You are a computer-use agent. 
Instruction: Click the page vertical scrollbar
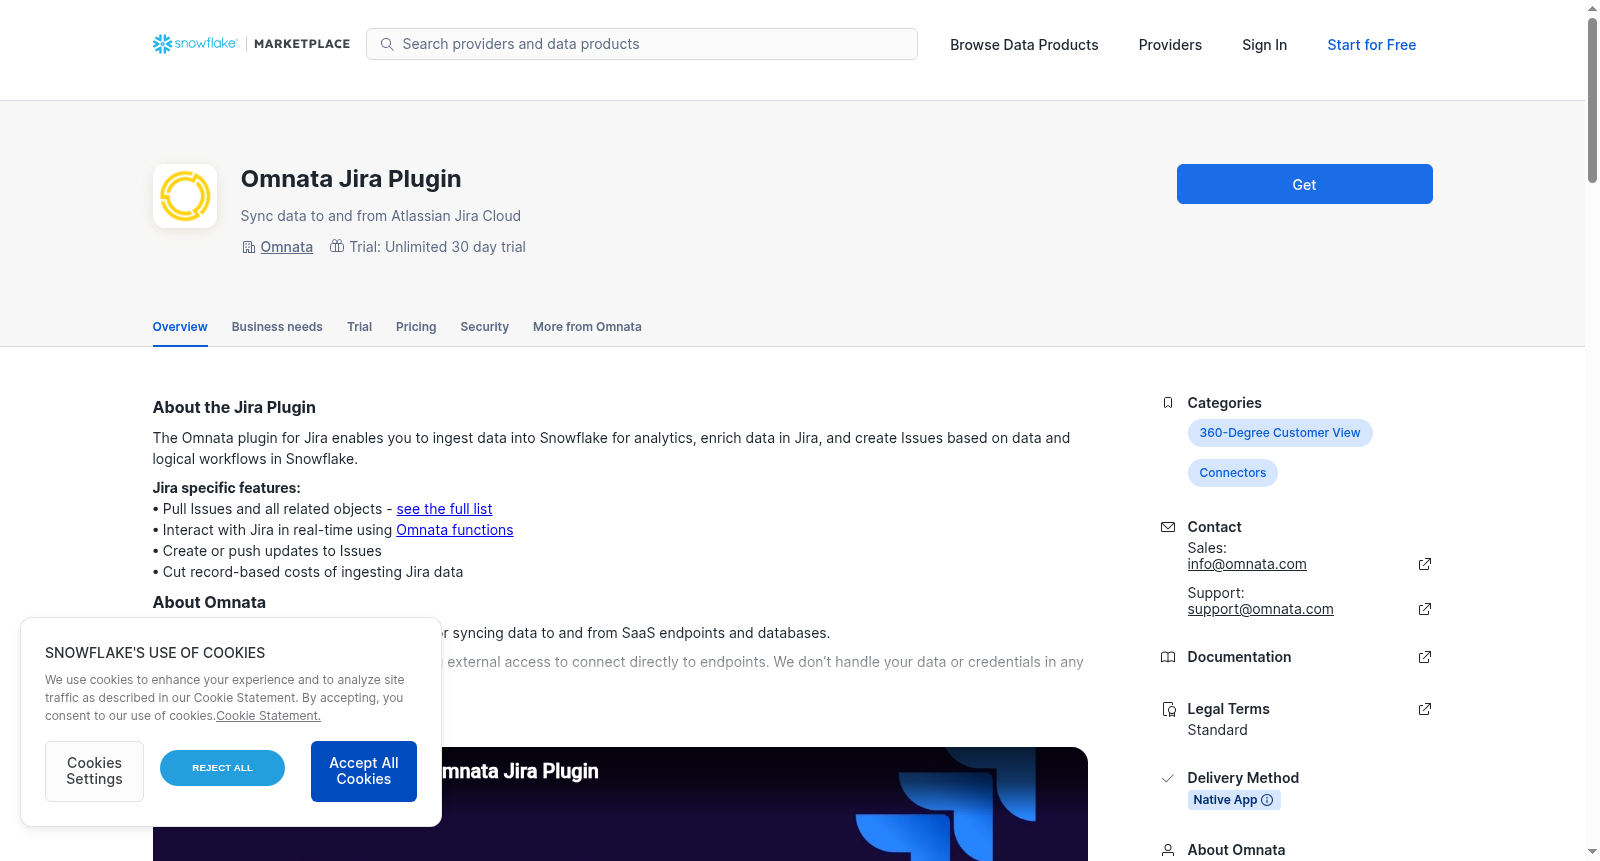click(x=1592, y=100)
